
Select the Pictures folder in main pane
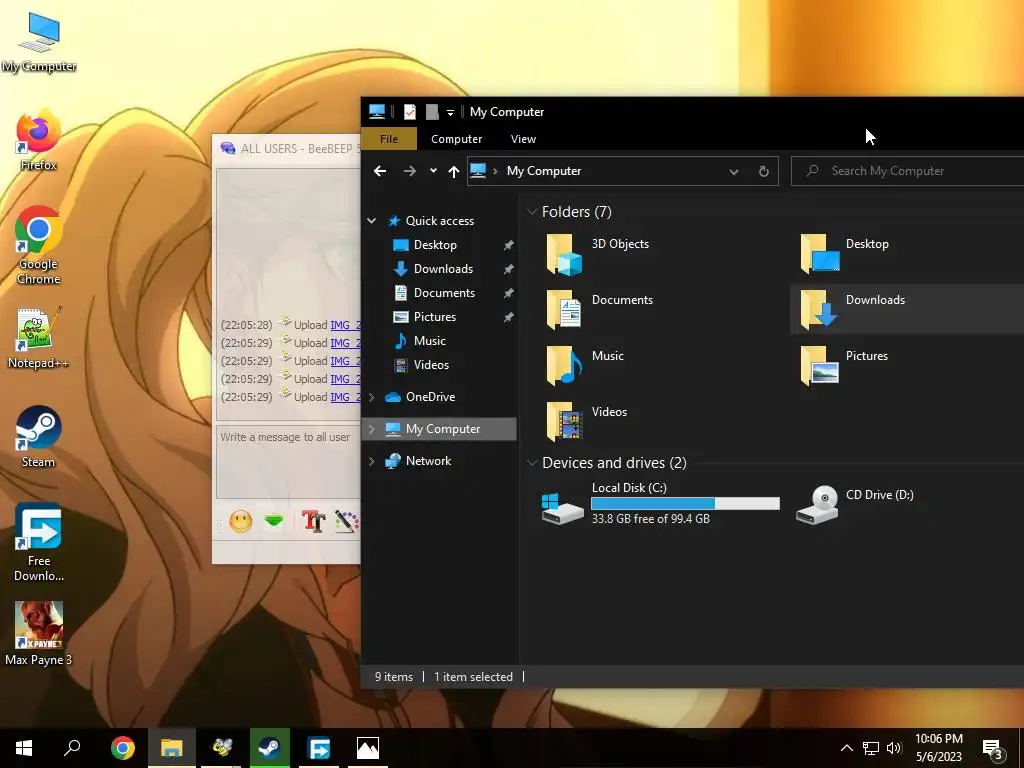[x=844, y=366]
